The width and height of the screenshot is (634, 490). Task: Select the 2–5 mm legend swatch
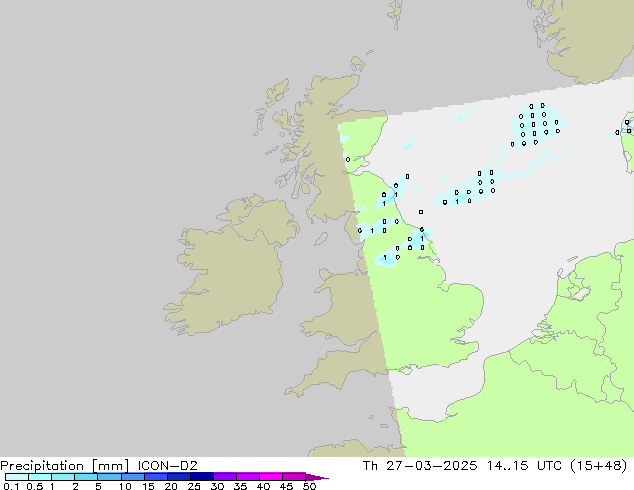point(86,477)
